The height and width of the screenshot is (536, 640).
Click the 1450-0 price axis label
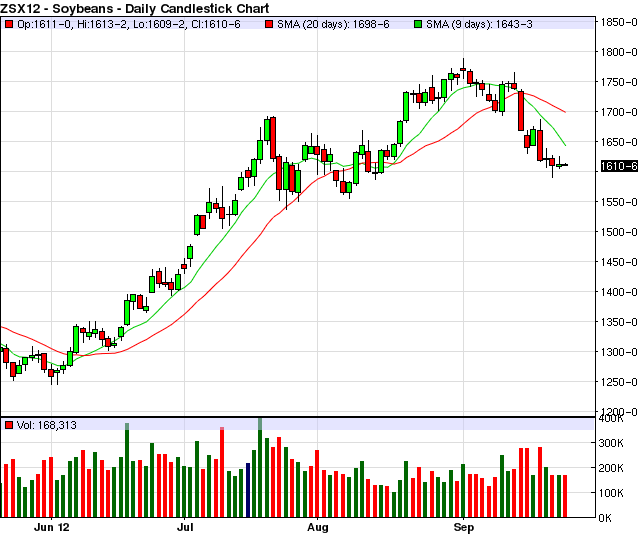click(x=619, y=262)
